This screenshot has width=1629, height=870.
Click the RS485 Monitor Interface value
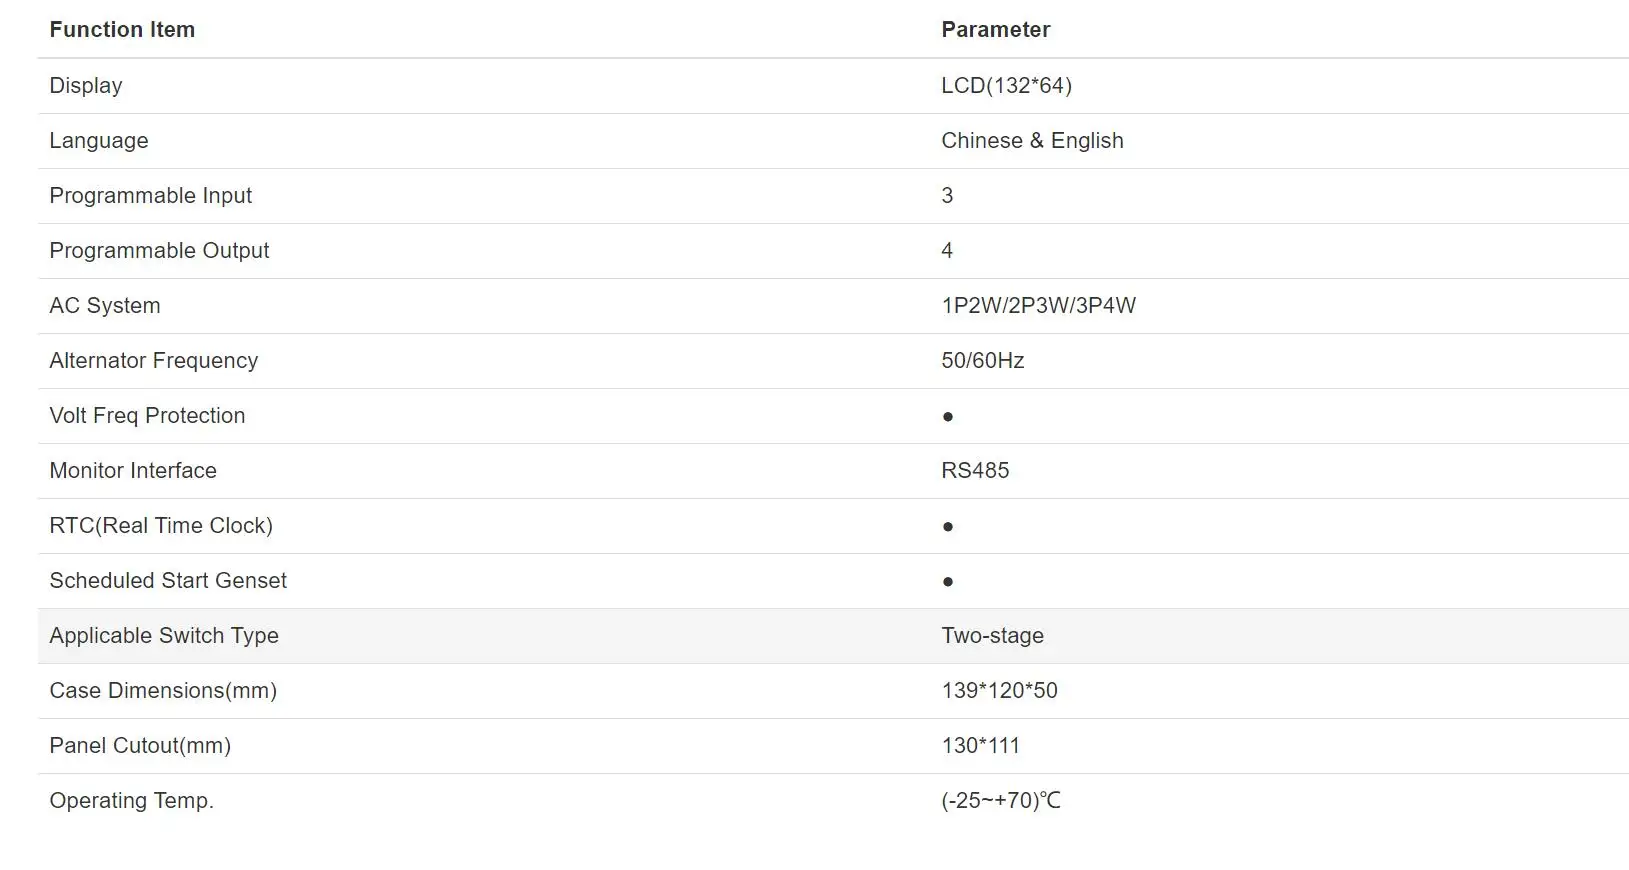click(x=975, y=471)
